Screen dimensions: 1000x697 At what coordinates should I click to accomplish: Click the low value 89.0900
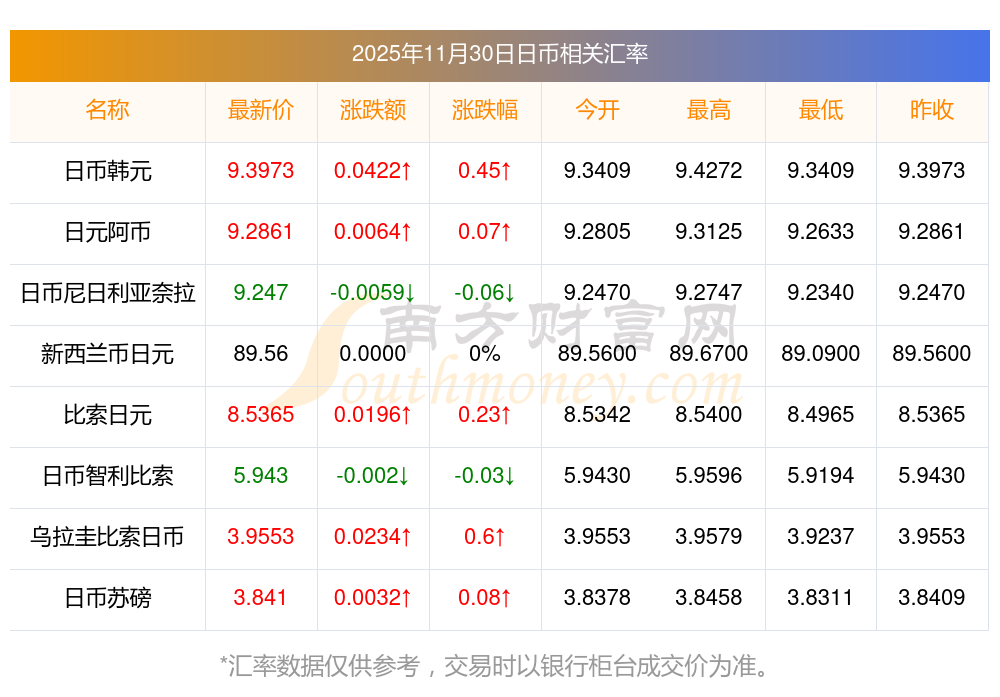pos(821,353)
